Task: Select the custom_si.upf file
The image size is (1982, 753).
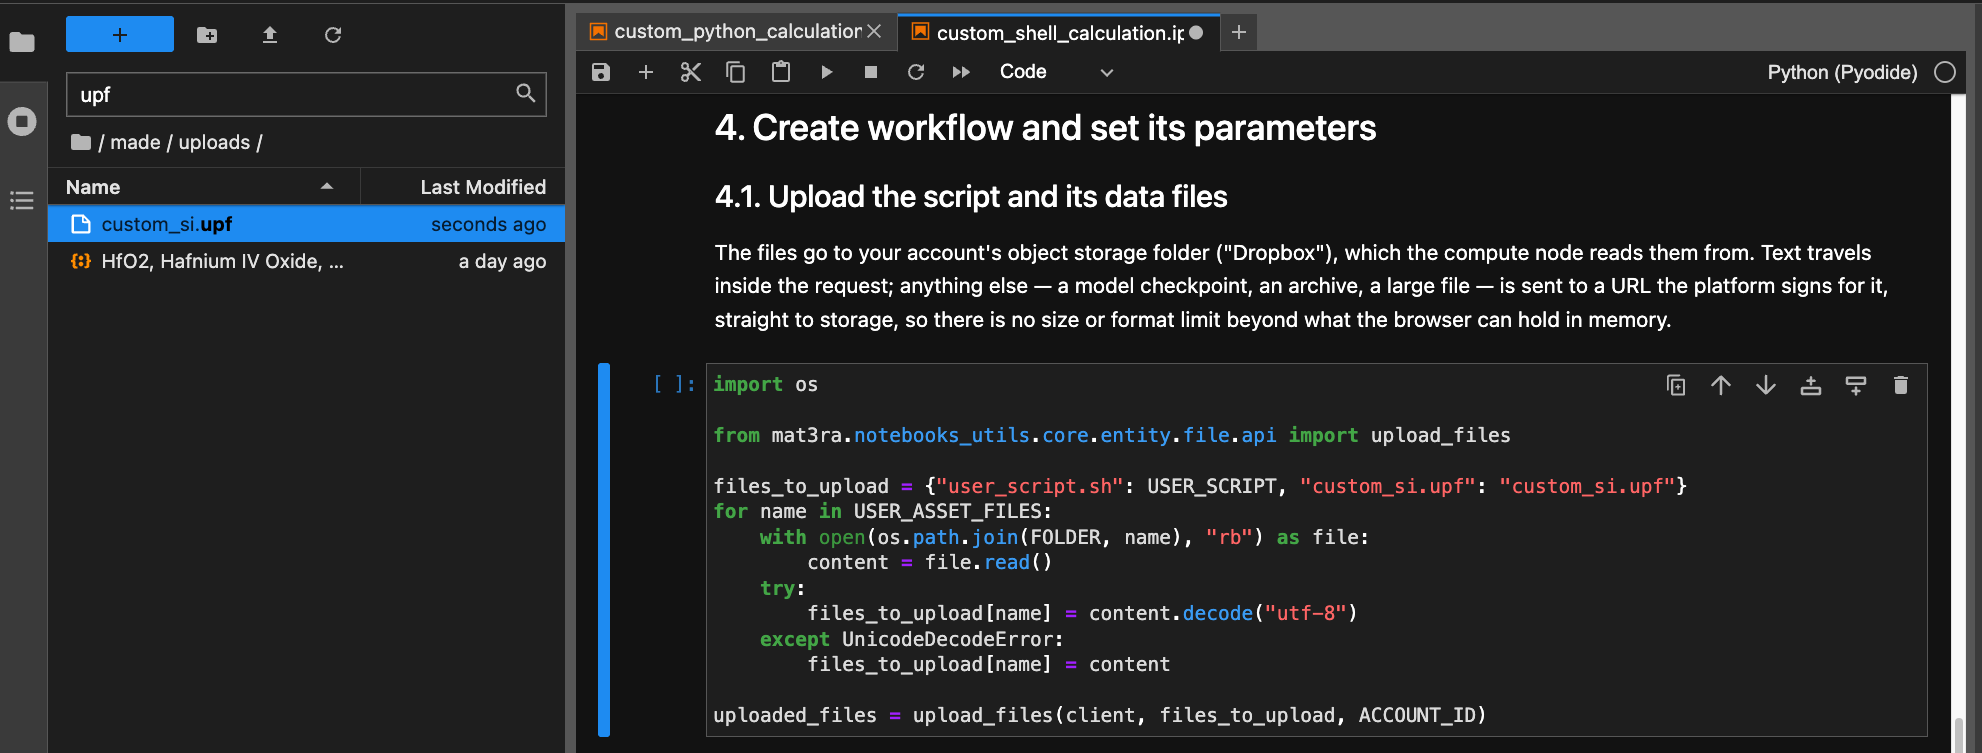Action: [306, 224]
